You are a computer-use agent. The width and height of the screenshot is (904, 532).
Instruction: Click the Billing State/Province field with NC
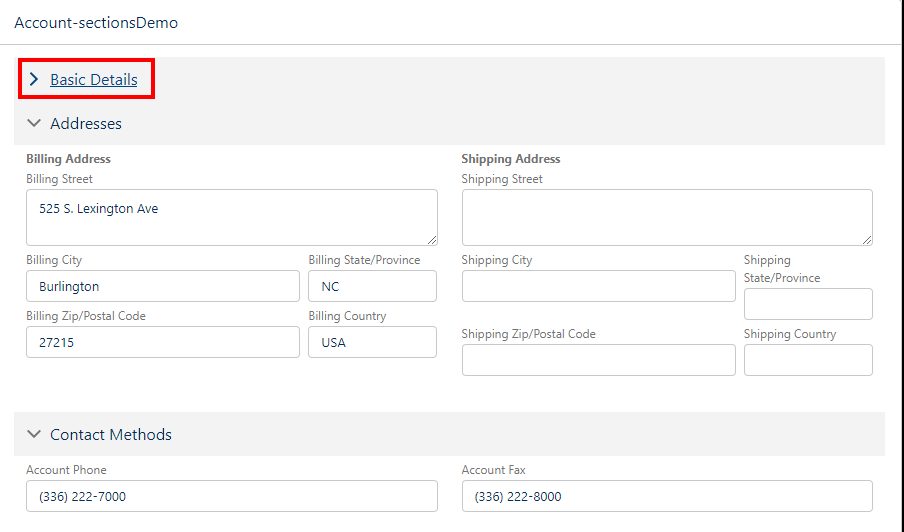coord(372,286)
